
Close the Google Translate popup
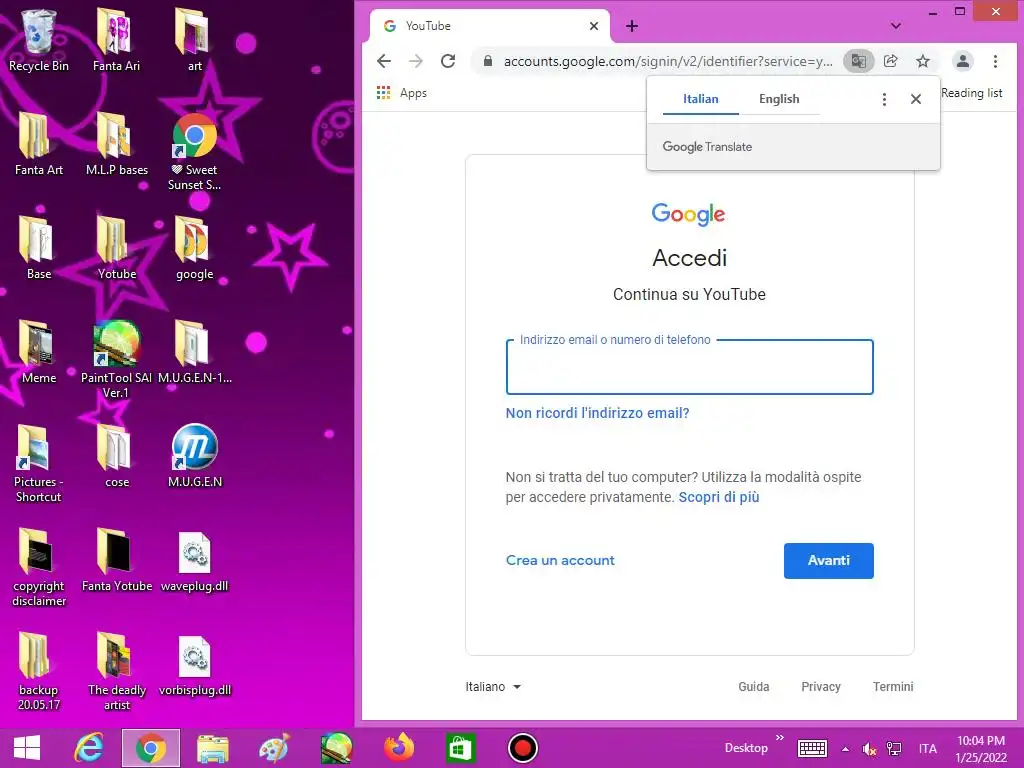click(916, 99)
